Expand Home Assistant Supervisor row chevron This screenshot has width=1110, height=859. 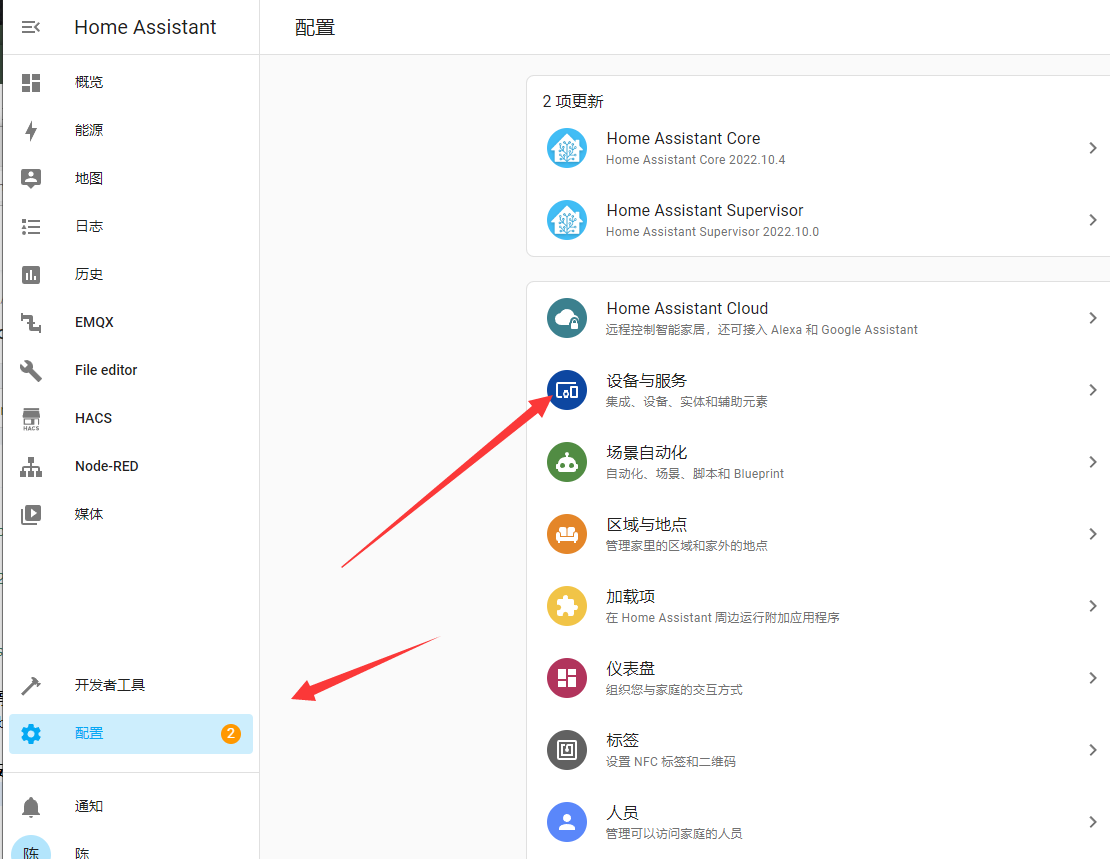[x=1093, y=220]
